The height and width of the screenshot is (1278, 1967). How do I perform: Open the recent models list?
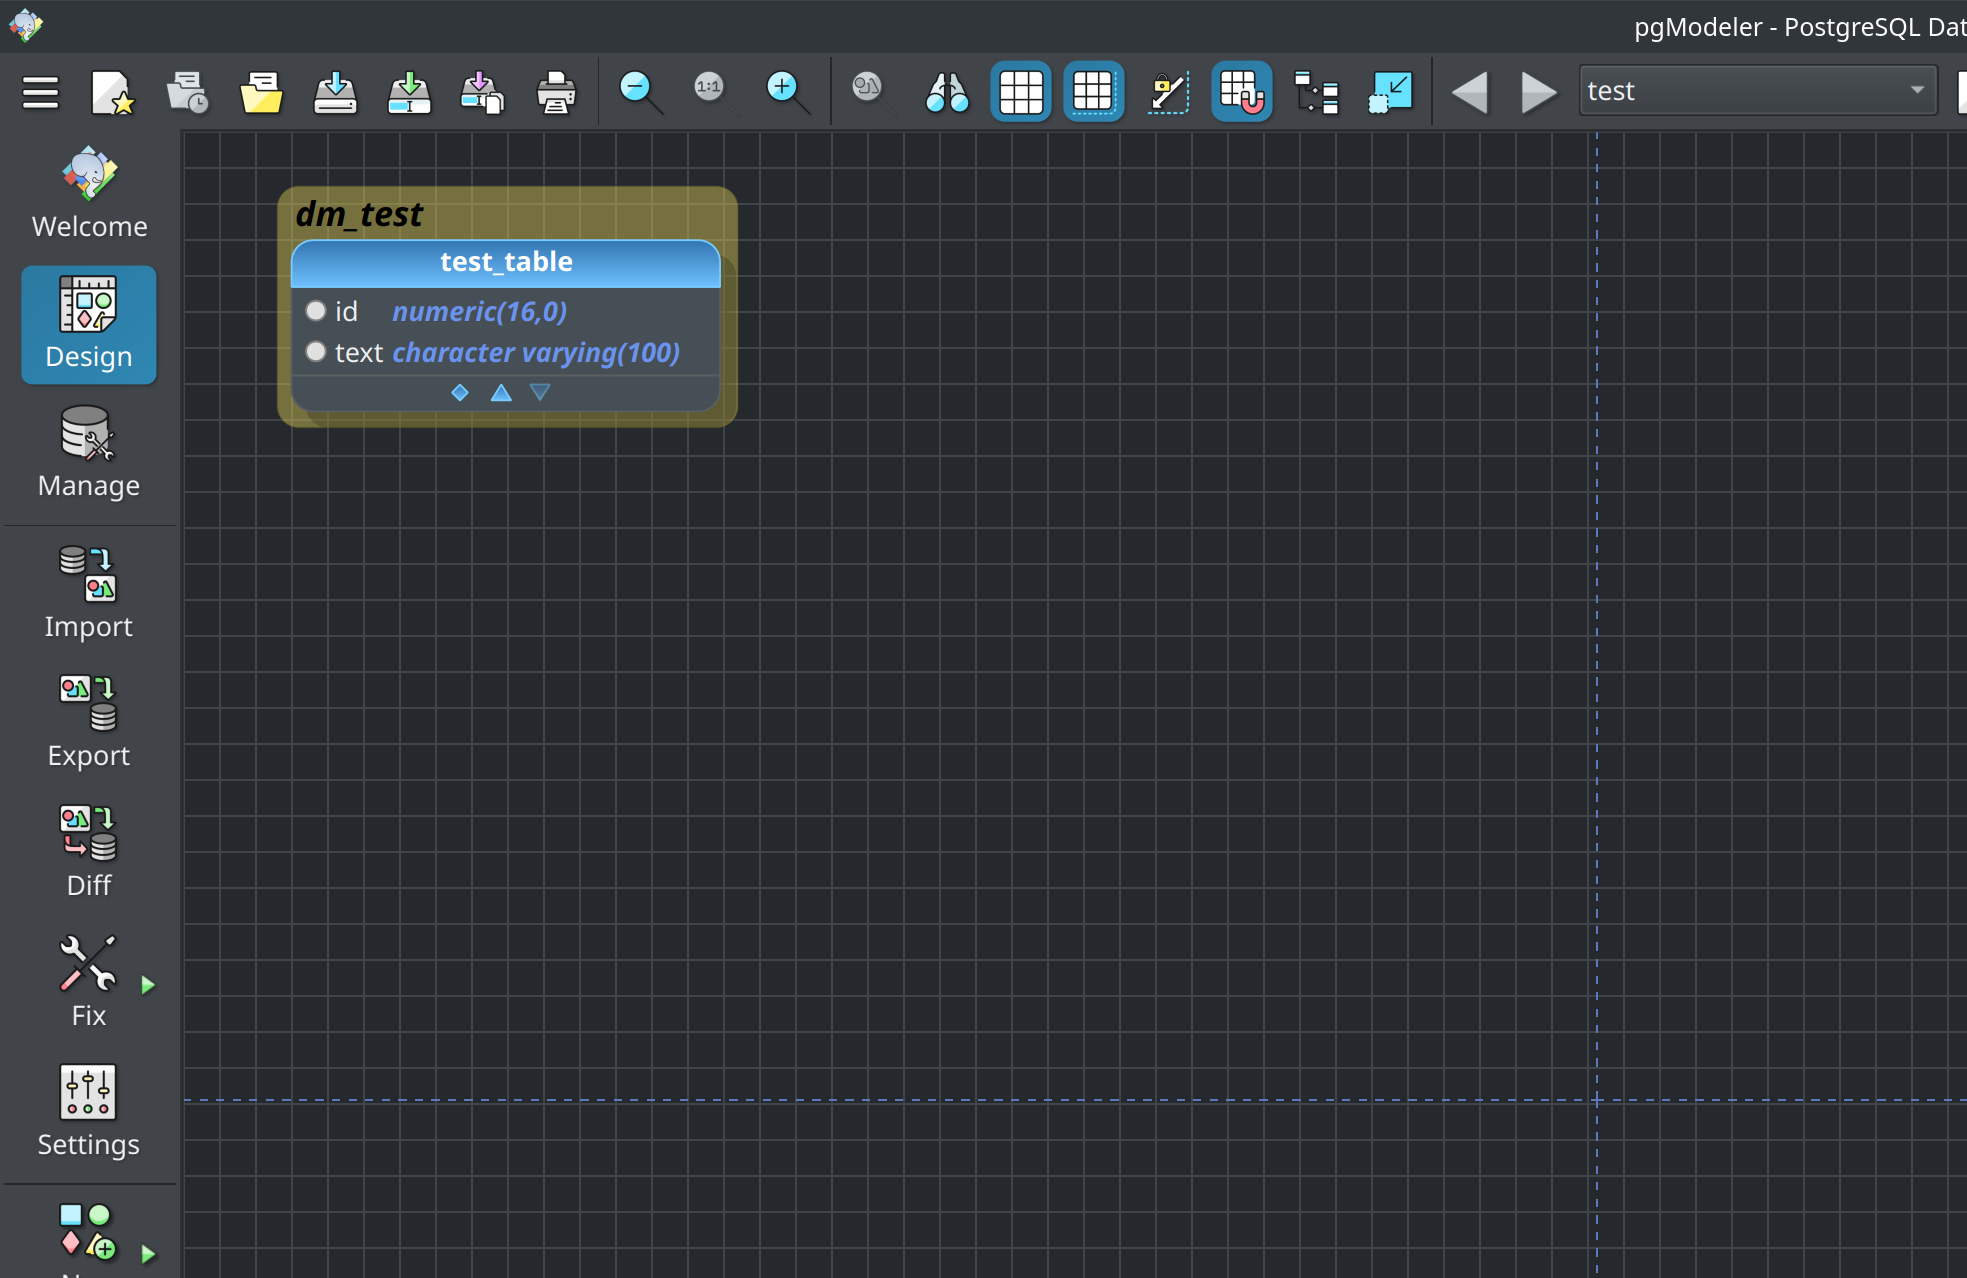tap(187, 92)
